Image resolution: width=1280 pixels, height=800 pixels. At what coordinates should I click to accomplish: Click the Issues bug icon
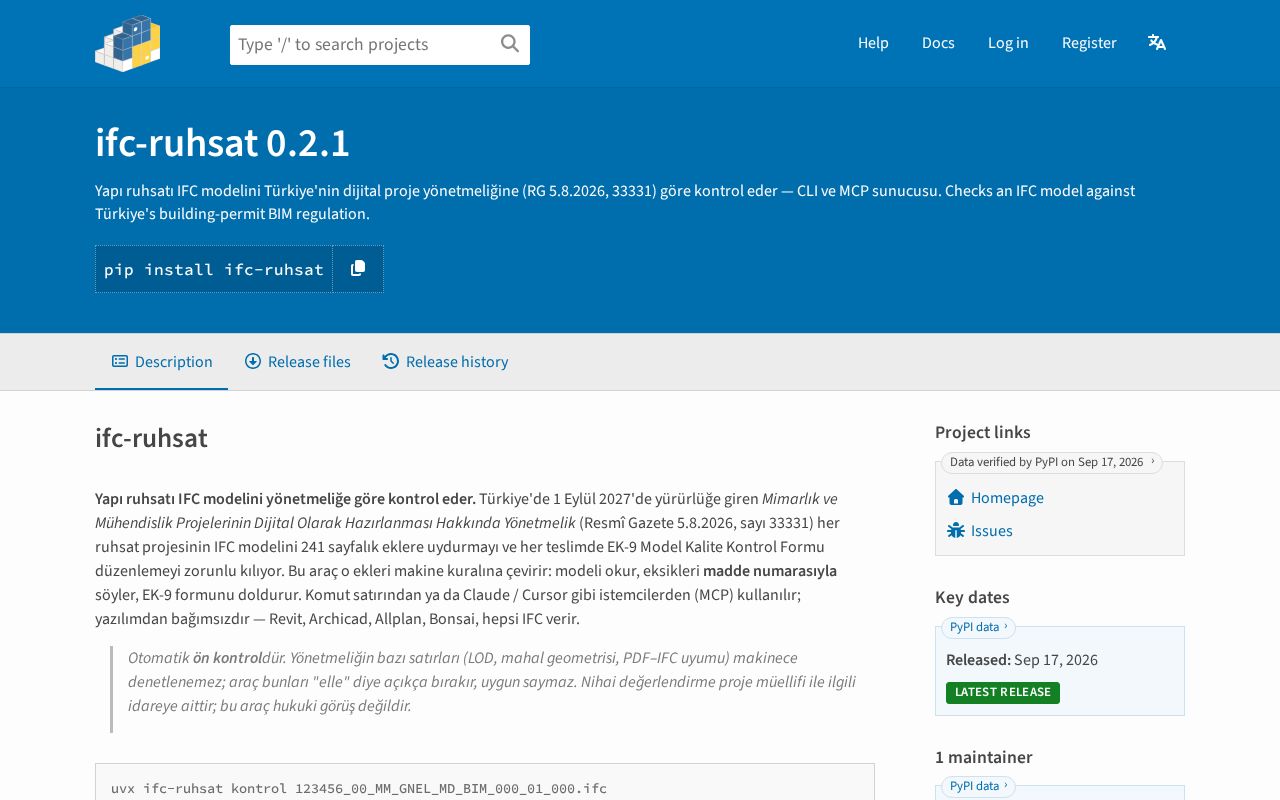point(956,530)
